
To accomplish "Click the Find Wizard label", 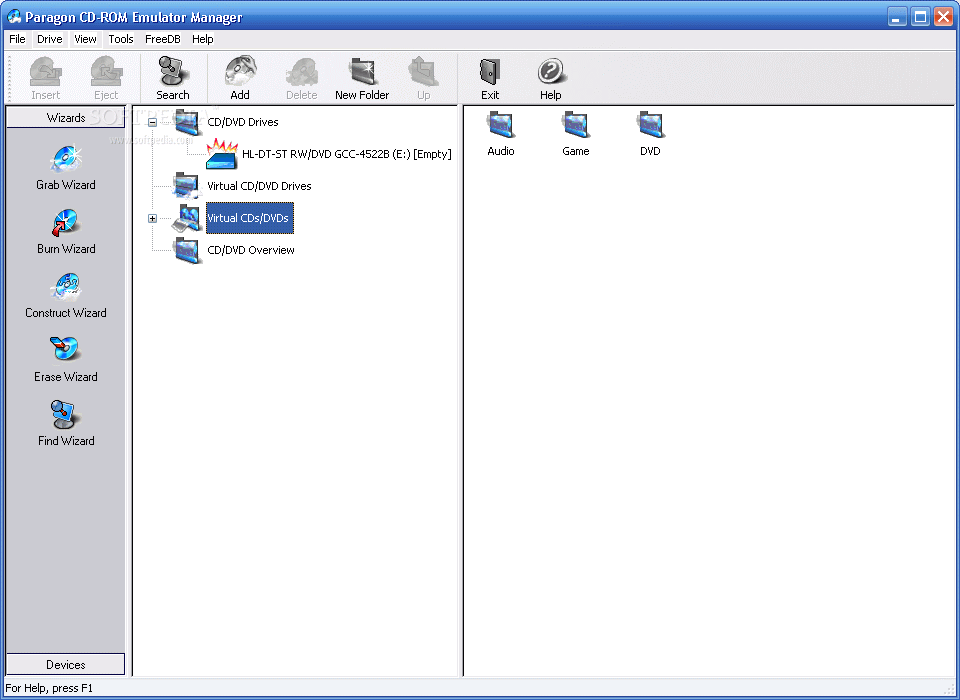I will (66, 441).
